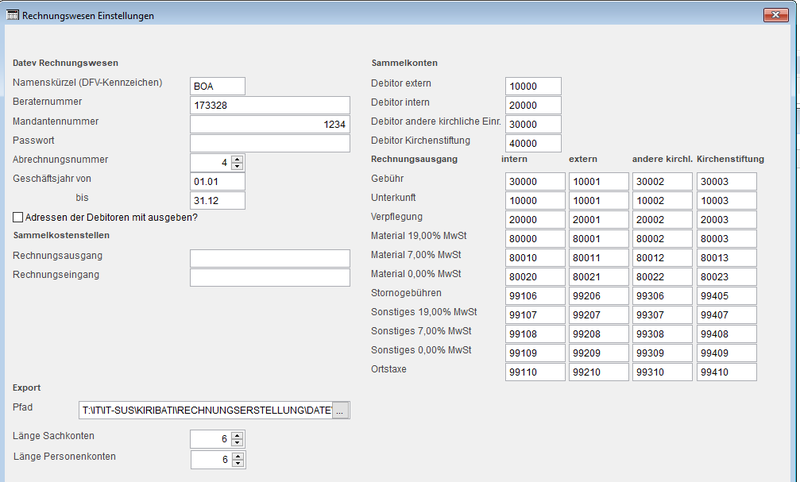Edit Material 7,00% MwSt andere kirchl. 80012

662,258
